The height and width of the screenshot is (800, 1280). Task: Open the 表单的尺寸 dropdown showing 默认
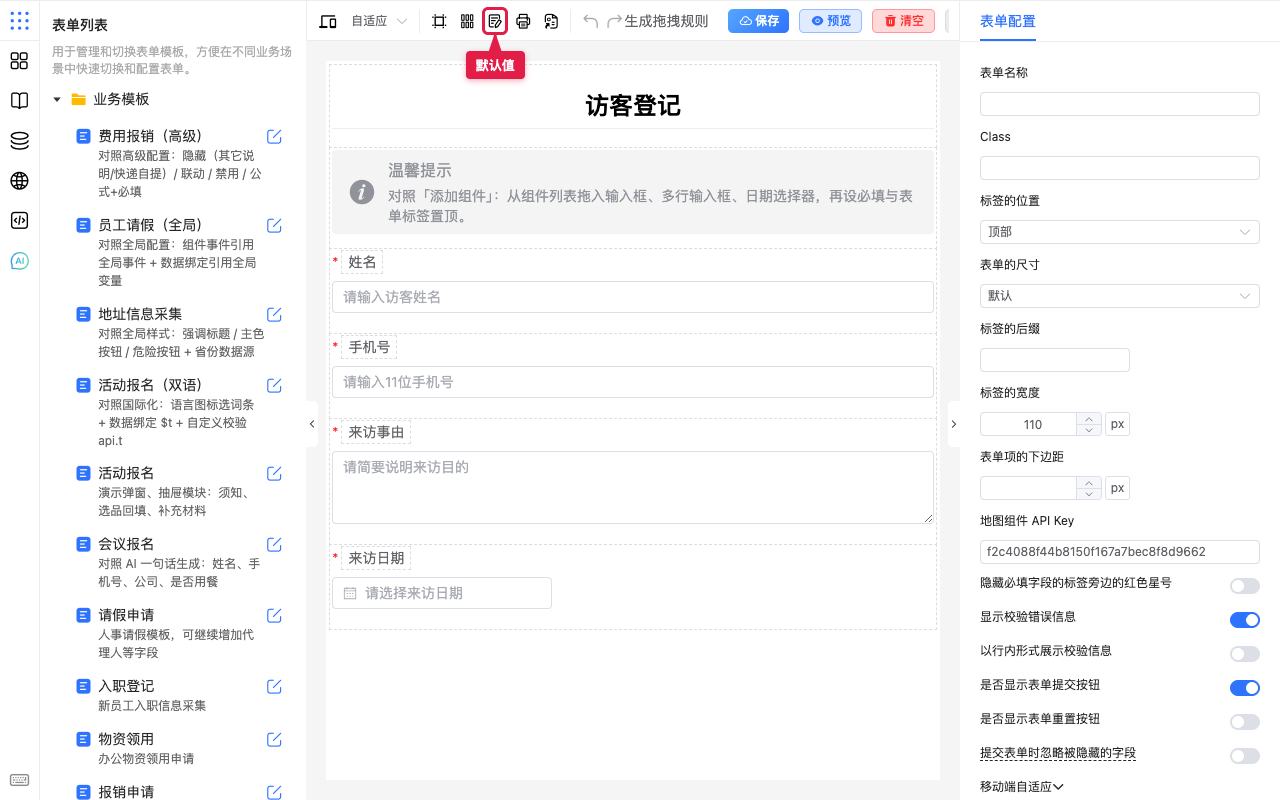pyautogui.click(x=1119, y=296)
